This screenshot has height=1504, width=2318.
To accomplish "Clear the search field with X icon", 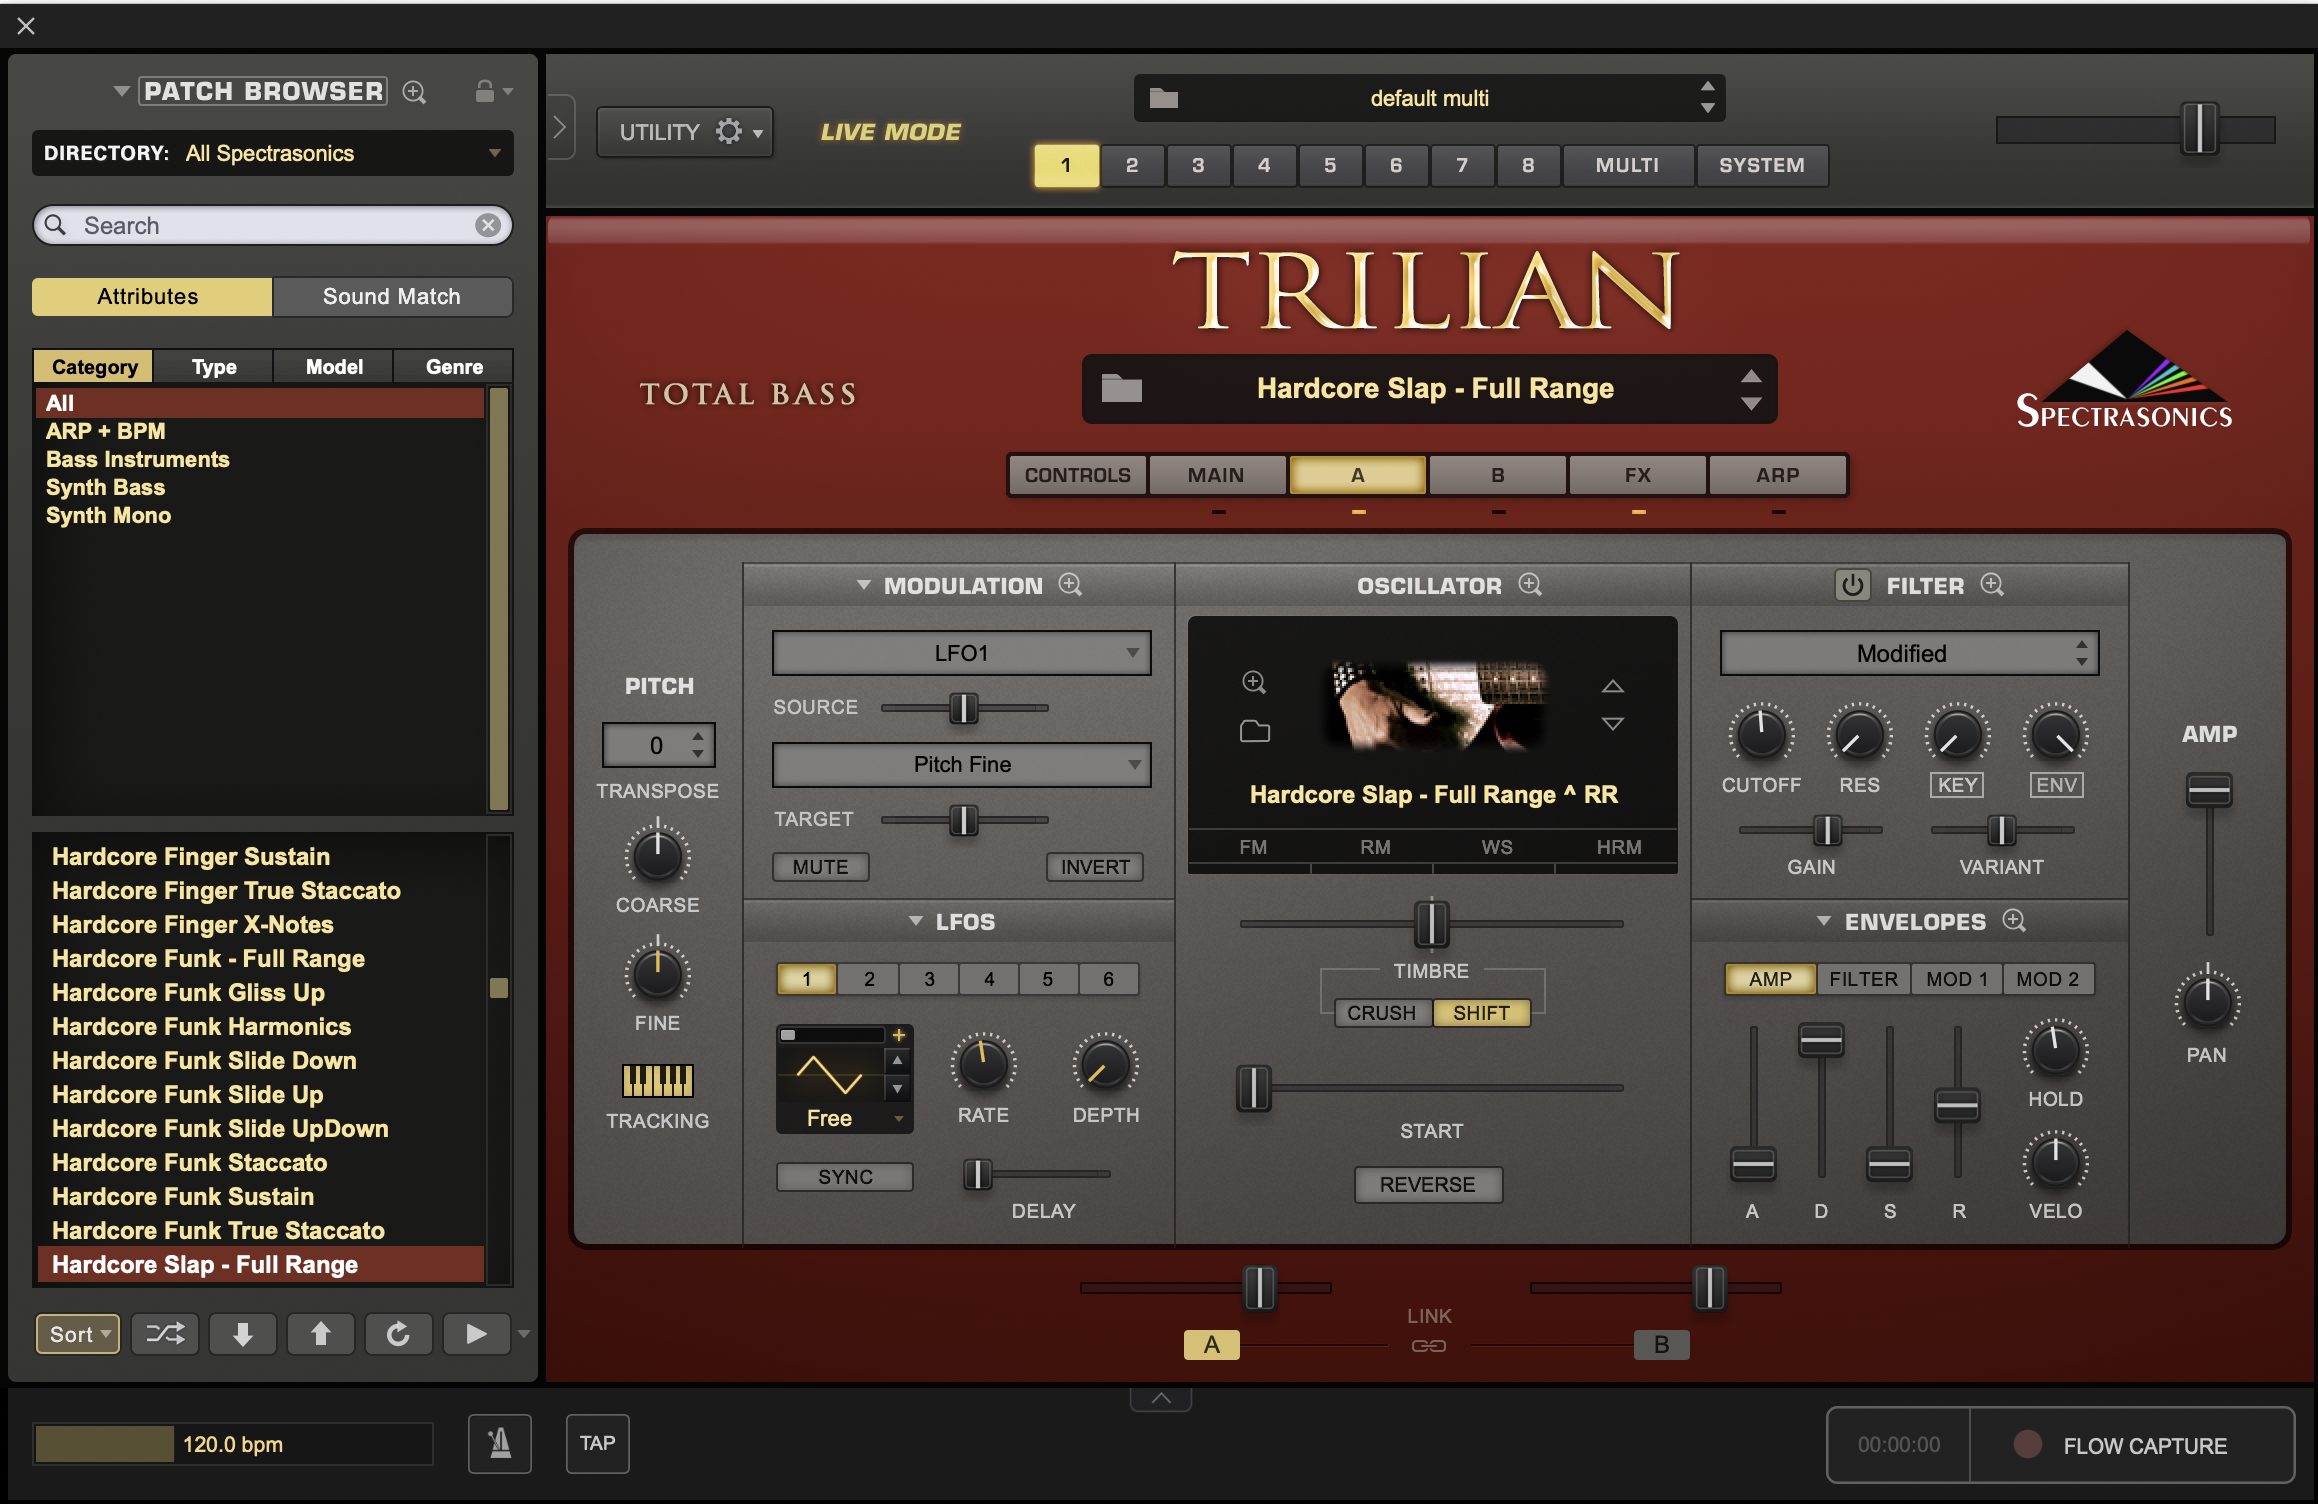I will [488, 225].
